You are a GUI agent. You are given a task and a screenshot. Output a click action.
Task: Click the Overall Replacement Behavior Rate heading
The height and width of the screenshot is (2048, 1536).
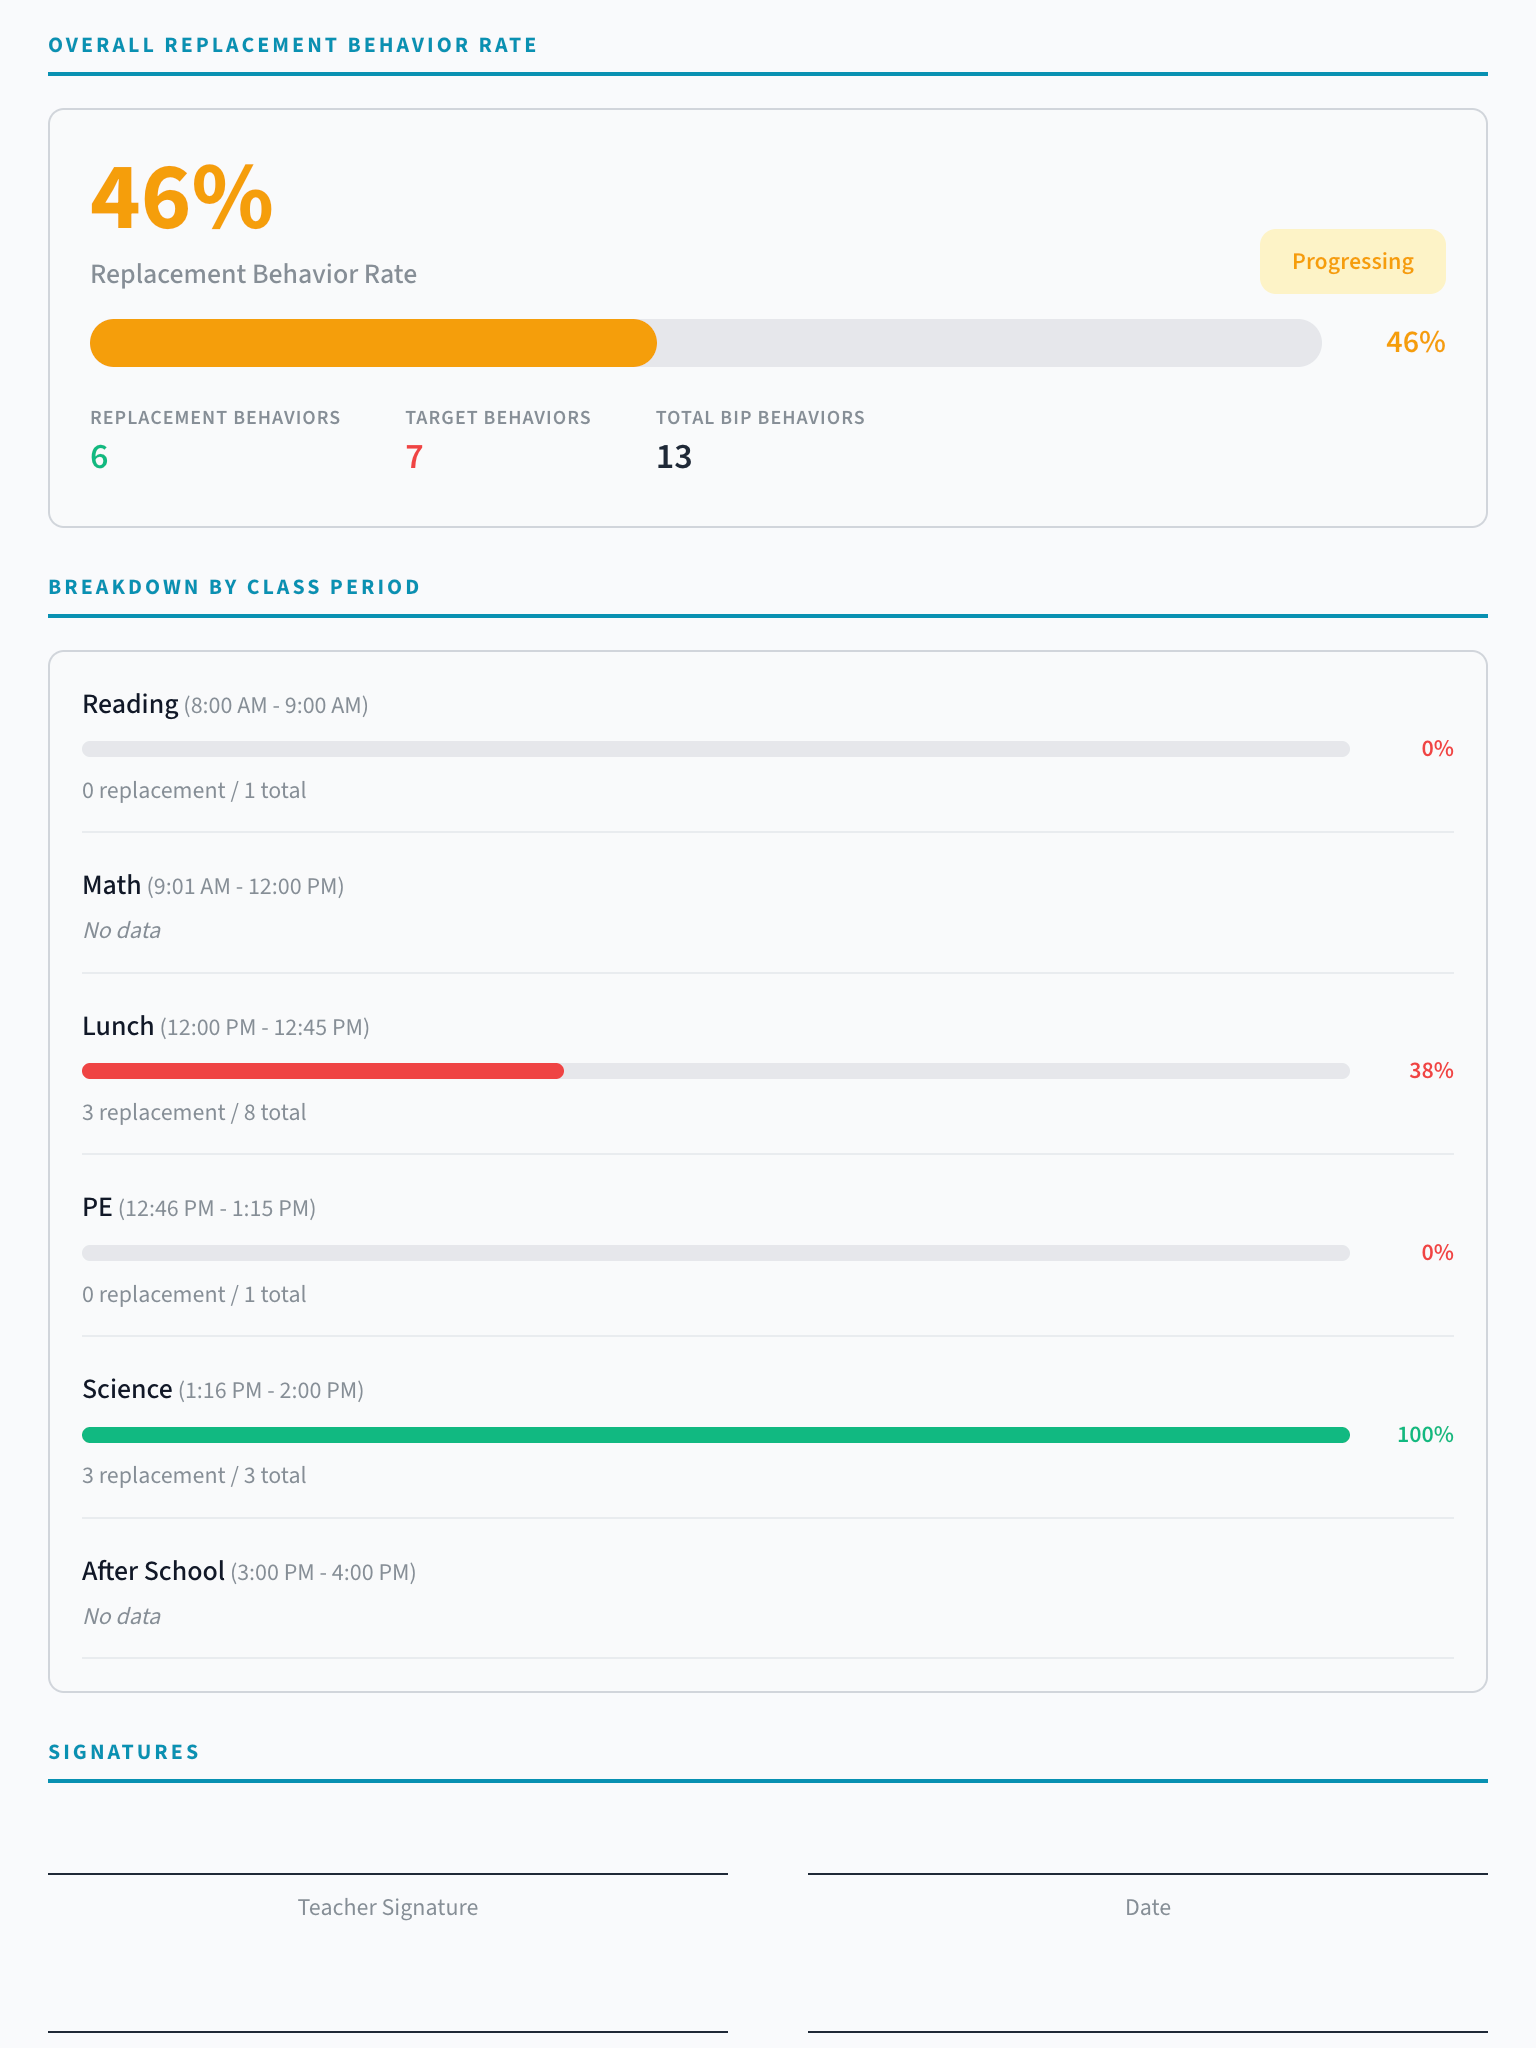[x=293, y=45]
